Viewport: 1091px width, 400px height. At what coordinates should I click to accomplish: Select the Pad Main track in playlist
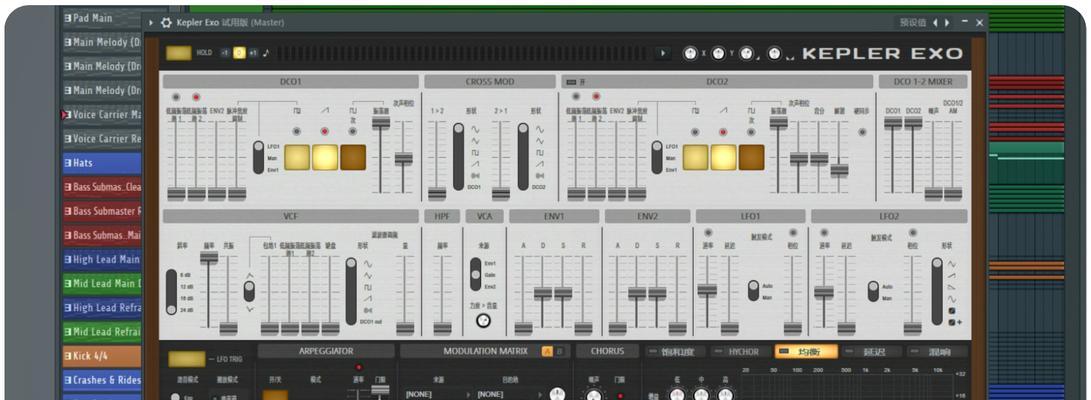pos(102,18)
